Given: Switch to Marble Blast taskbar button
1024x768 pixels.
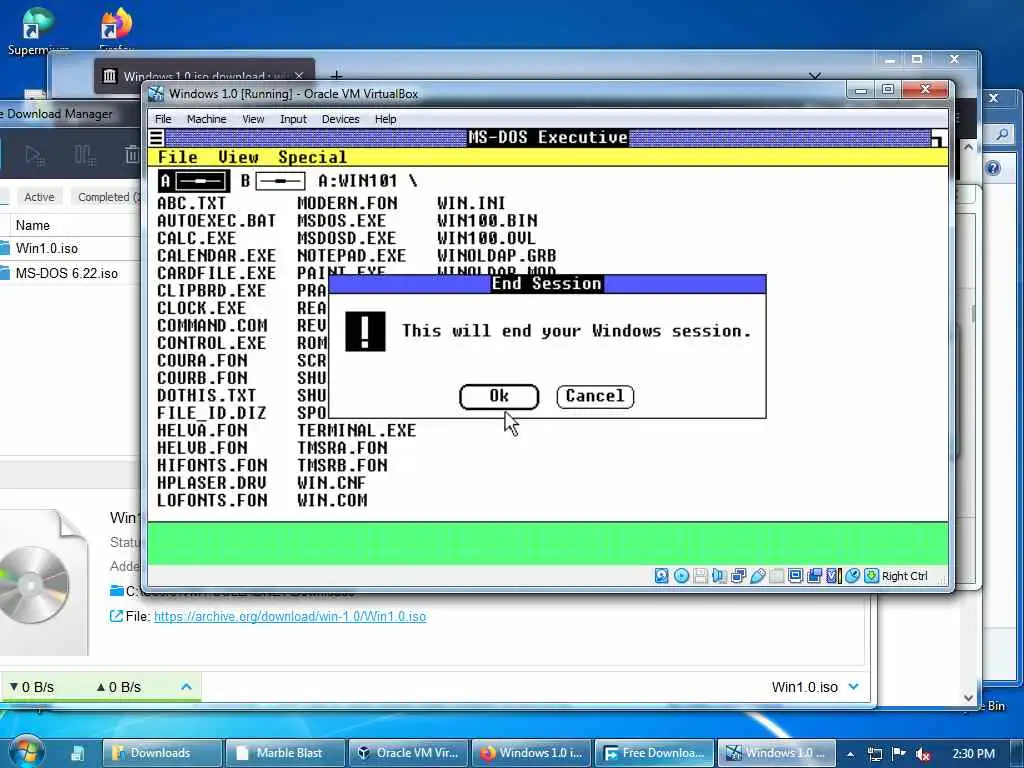Looking at the screenshot, I should 285,753.
